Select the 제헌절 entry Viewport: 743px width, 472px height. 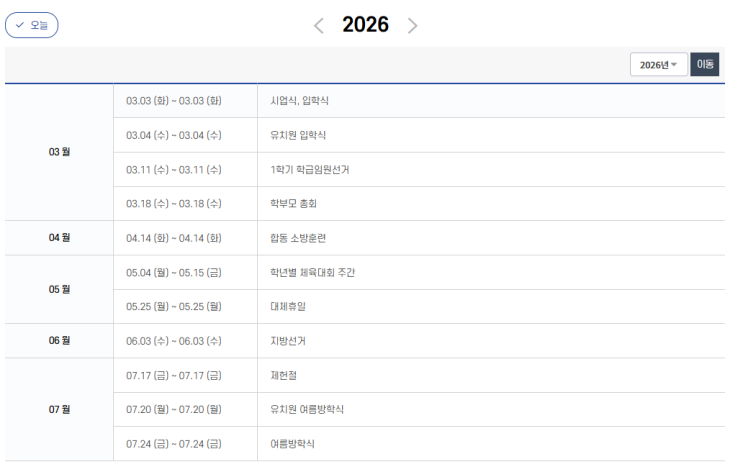[x=283, y=375]
